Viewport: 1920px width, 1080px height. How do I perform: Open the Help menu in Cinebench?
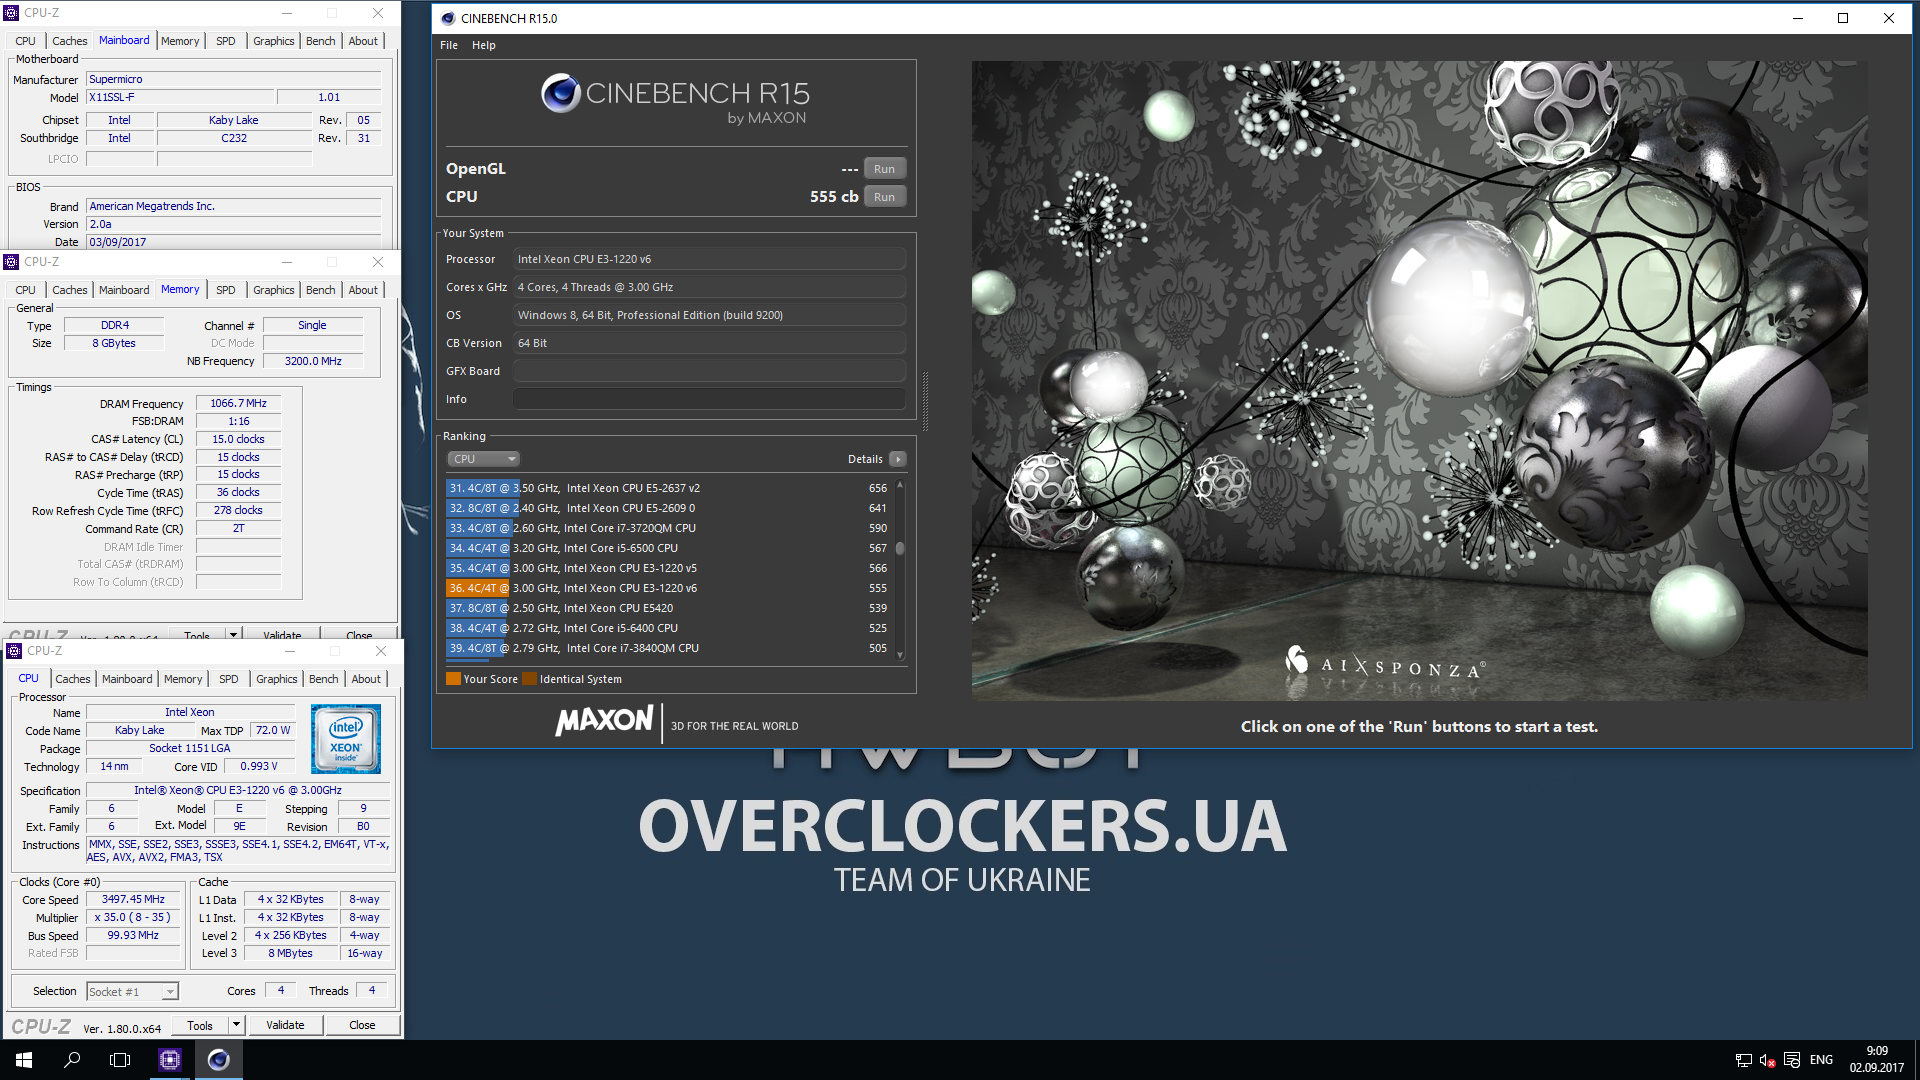pyautogui.click(x=484, y=45)
